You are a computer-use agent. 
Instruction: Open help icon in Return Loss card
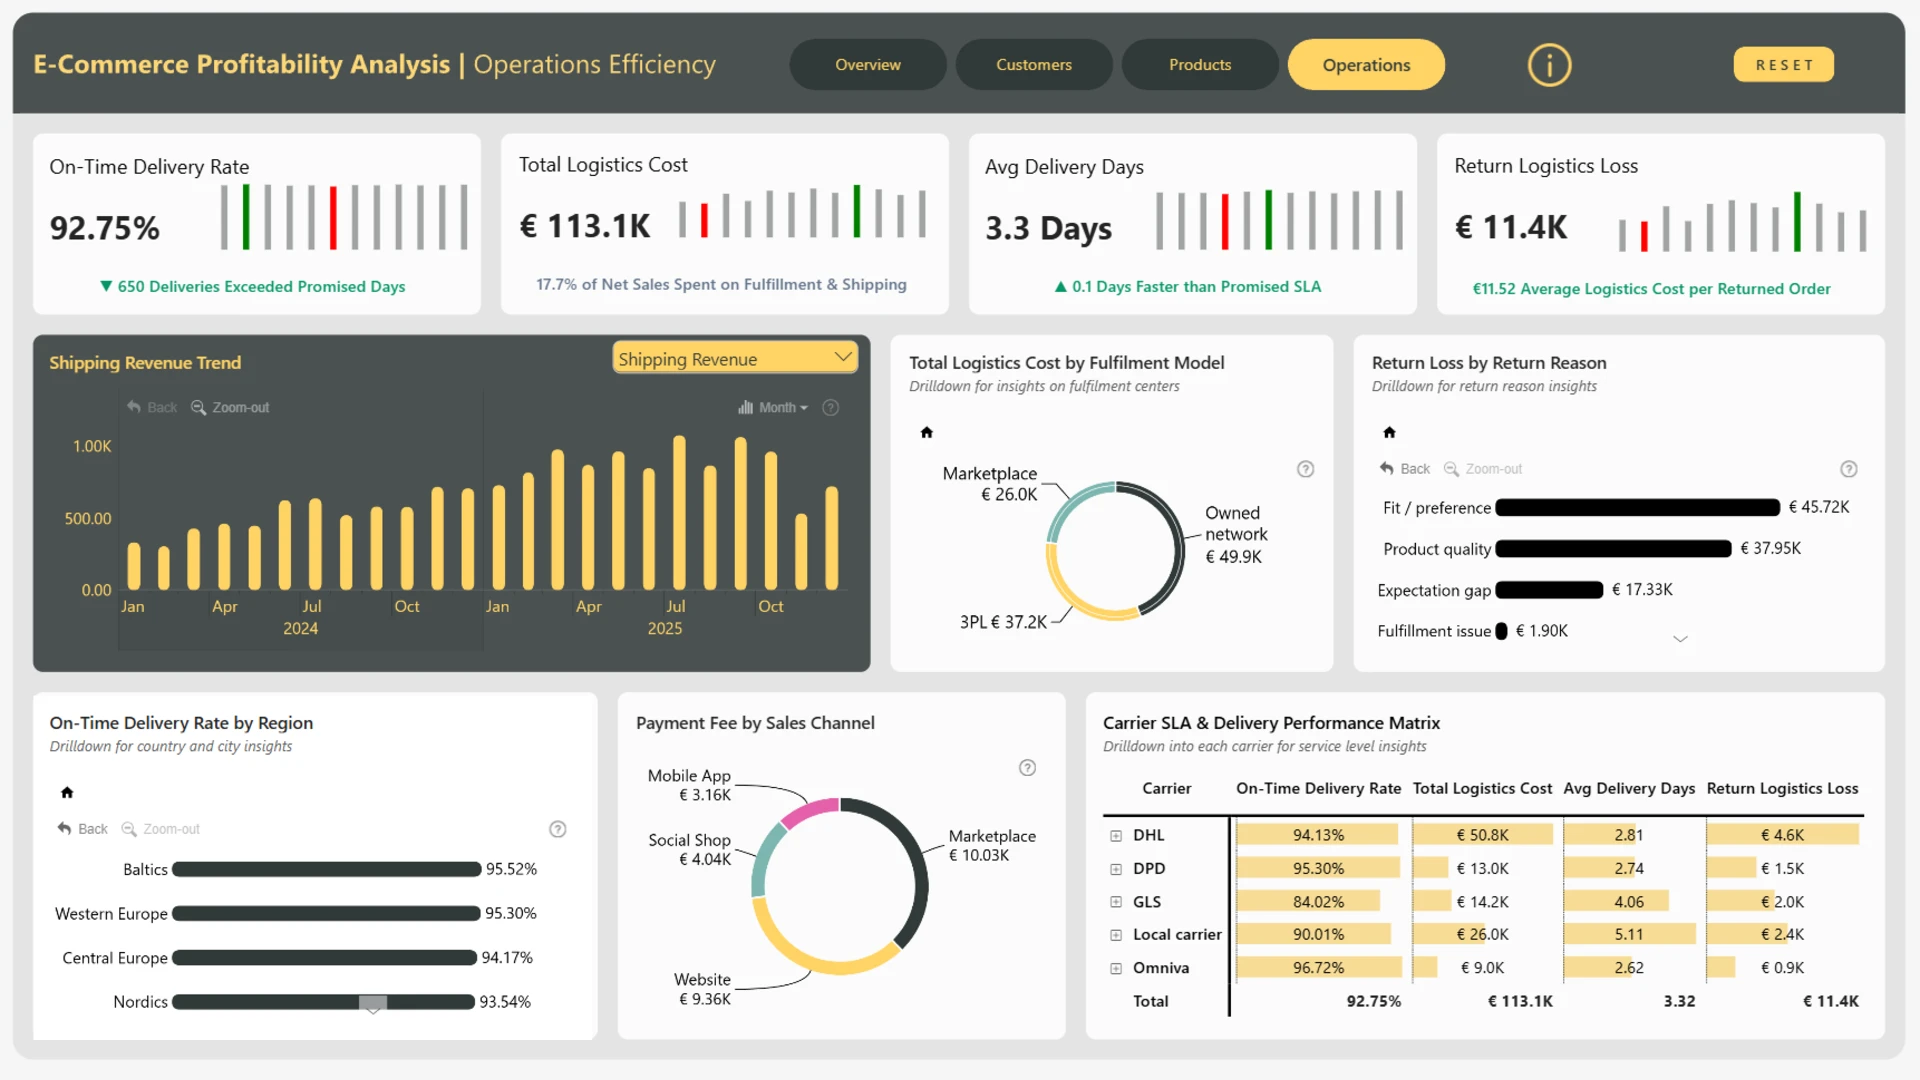click(1849, 469)
